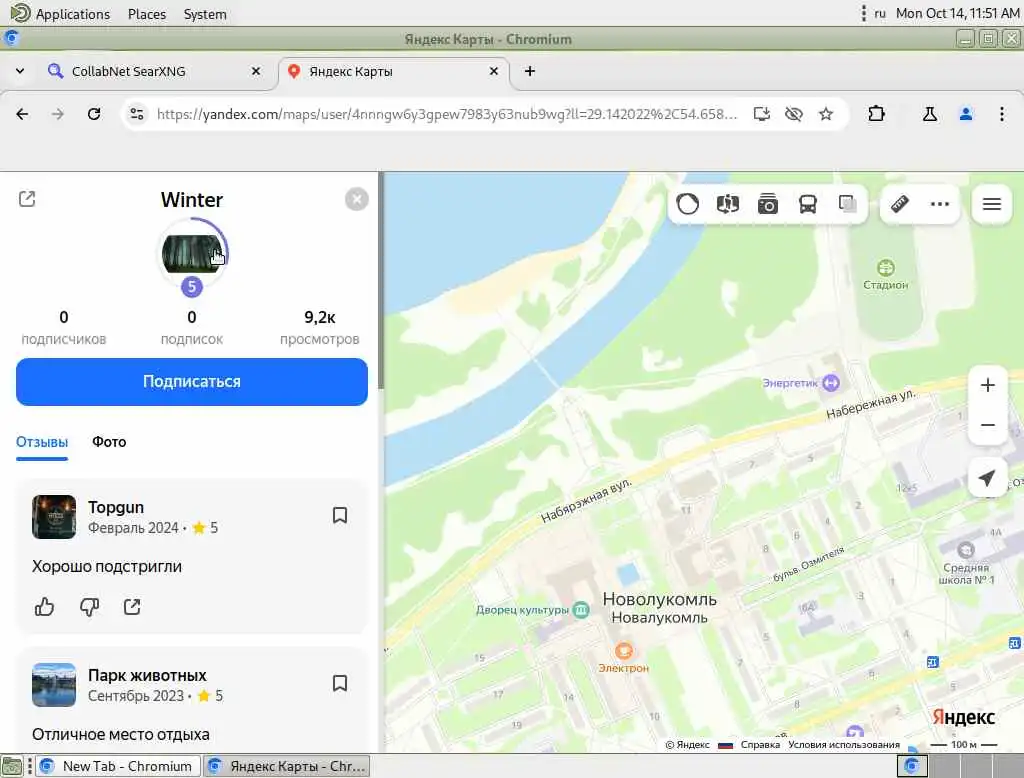Zoom in the map with plus
The image size is (1024, 778).
click(987, 385)
